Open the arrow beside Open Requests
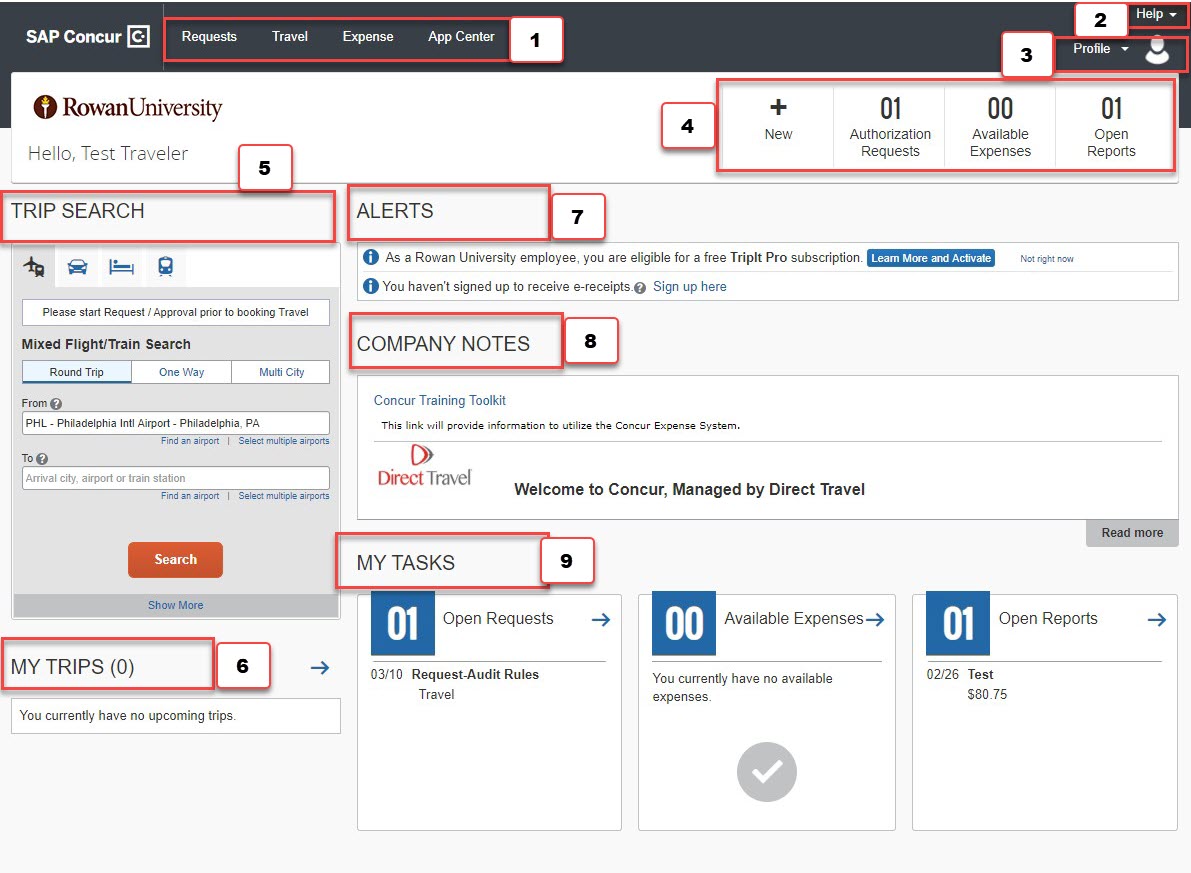The height and width of the screenshot is (873, 1191). point(601,620)
